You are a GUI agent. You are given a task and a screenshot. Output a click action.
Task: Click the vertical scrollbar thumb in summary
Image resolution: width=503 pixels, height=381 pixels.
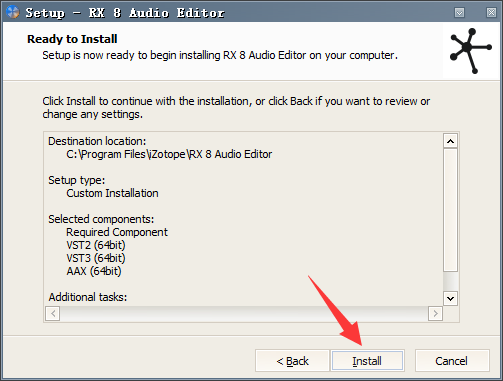tap(450, 210)
